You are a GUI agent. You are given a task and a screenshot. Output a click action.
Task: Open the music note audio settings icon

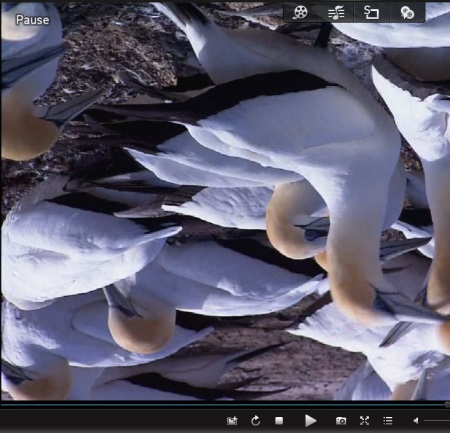point(336,13)
